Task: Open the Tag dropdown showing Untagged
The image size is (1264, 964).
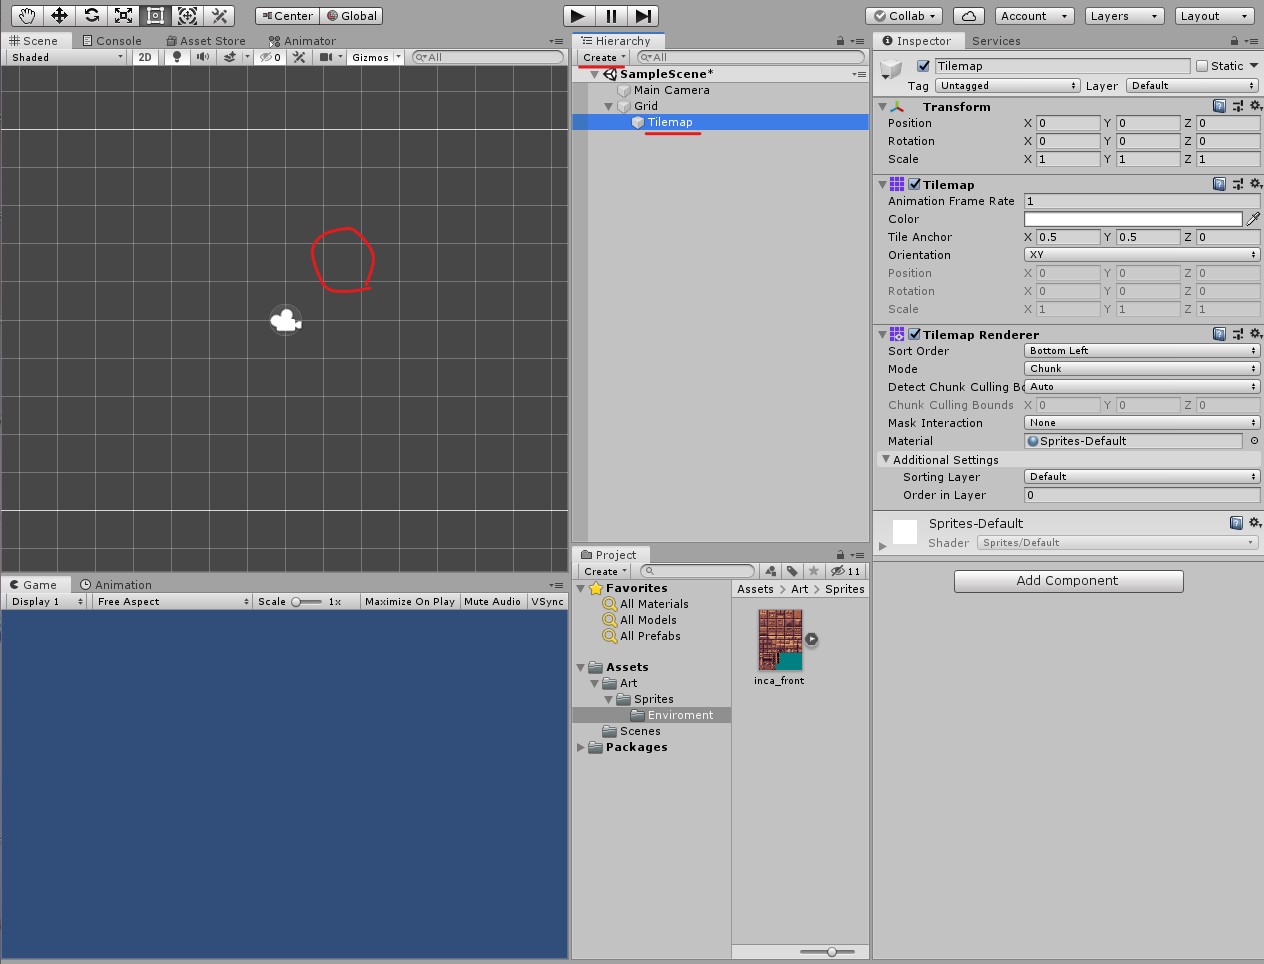Action: tap(1008, 85)
